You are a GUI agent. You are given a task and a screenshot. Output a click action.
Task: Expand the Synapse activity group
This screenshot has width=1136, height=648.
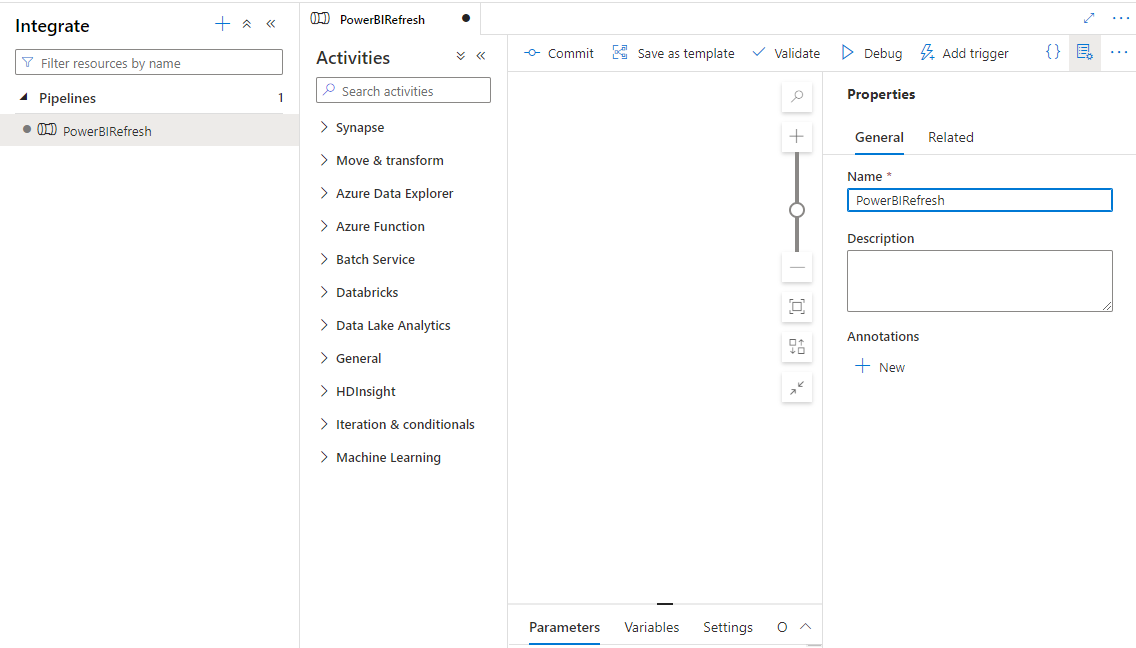point(324,127)
